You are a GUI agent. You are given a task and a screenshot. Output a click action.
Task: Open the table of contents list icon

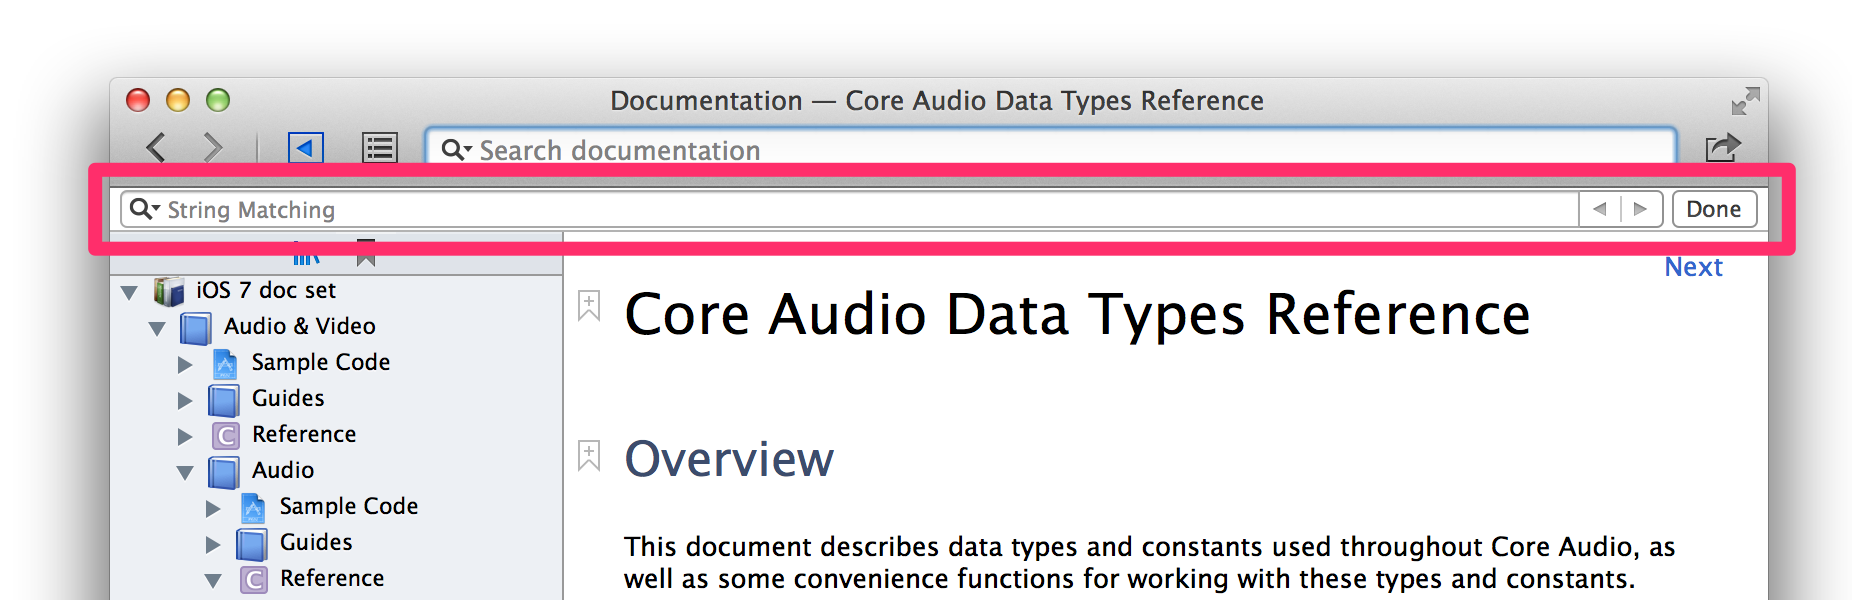(380, 148)
